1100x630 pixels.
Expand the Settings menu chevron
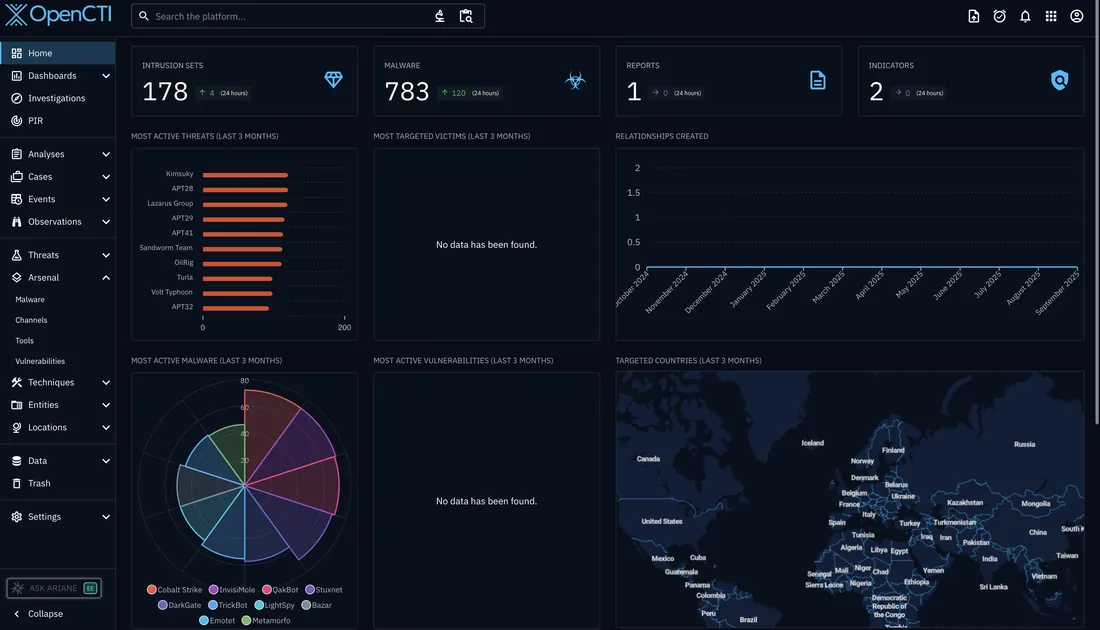point(106,517)
